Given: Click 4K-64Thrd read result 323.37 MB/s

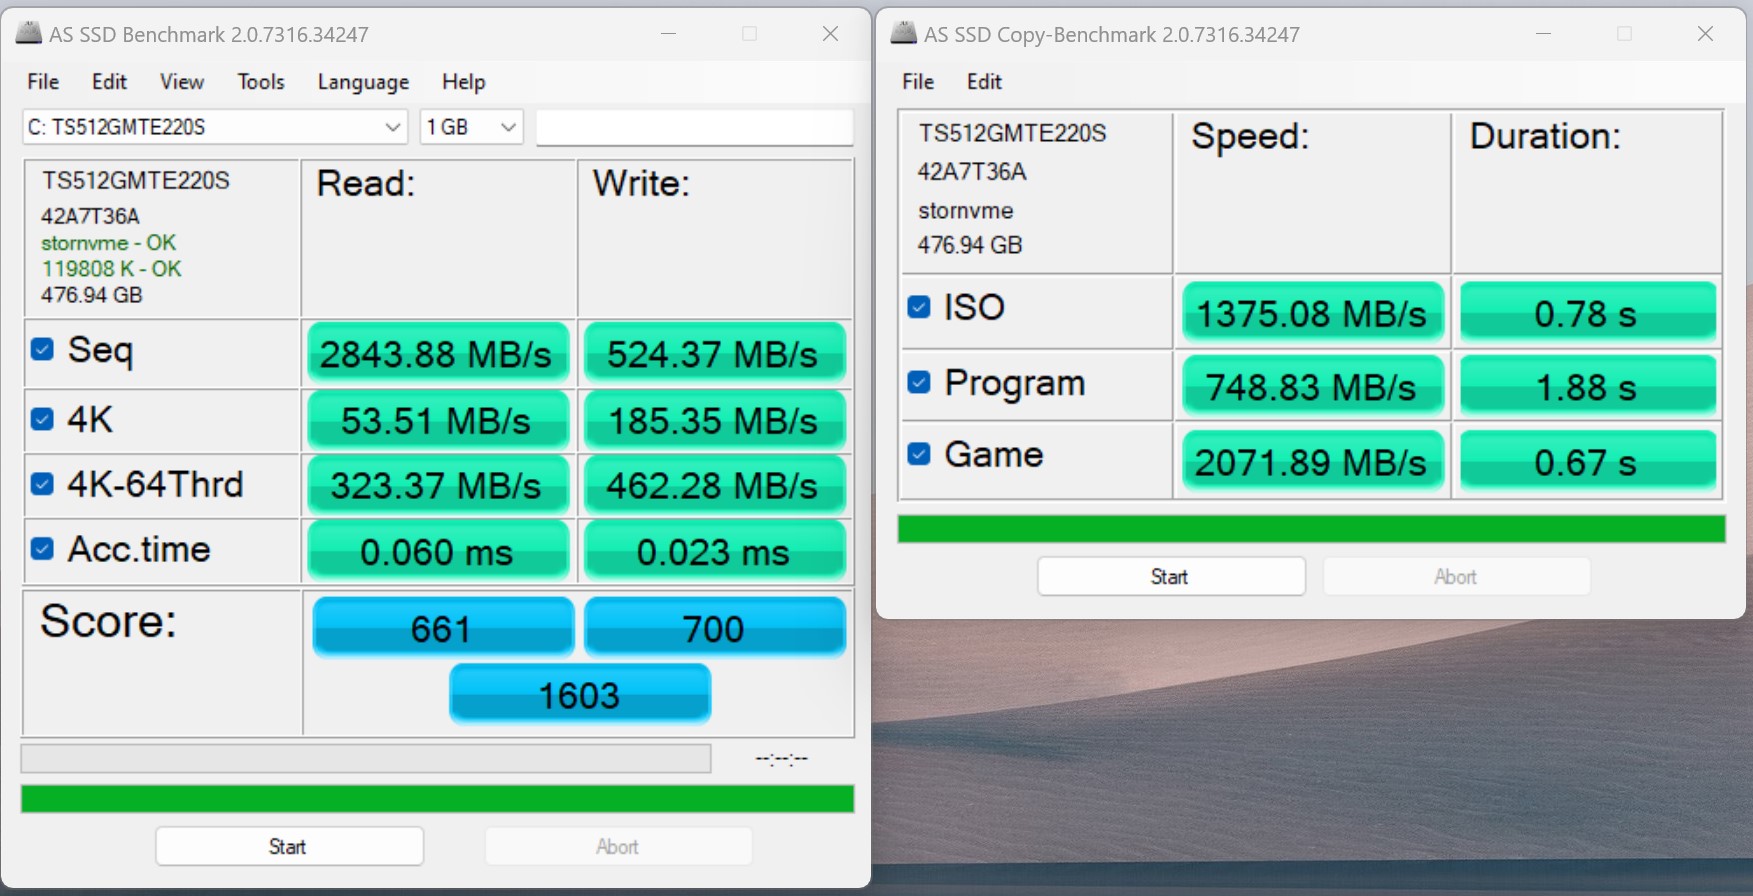Looking at the screenshot, I should [x=437, y=485].
